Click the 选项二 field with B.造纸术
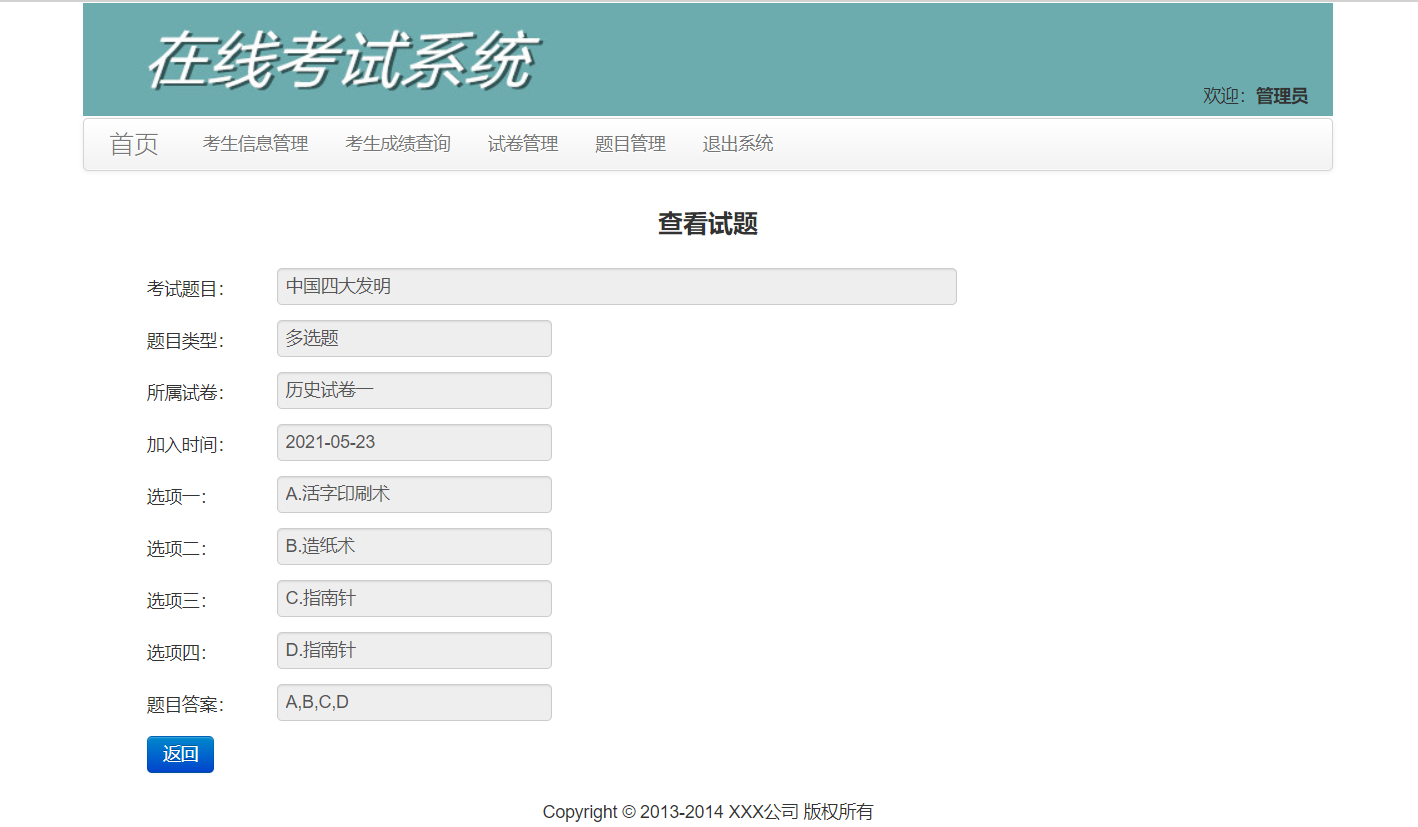 tap(414, 546)
